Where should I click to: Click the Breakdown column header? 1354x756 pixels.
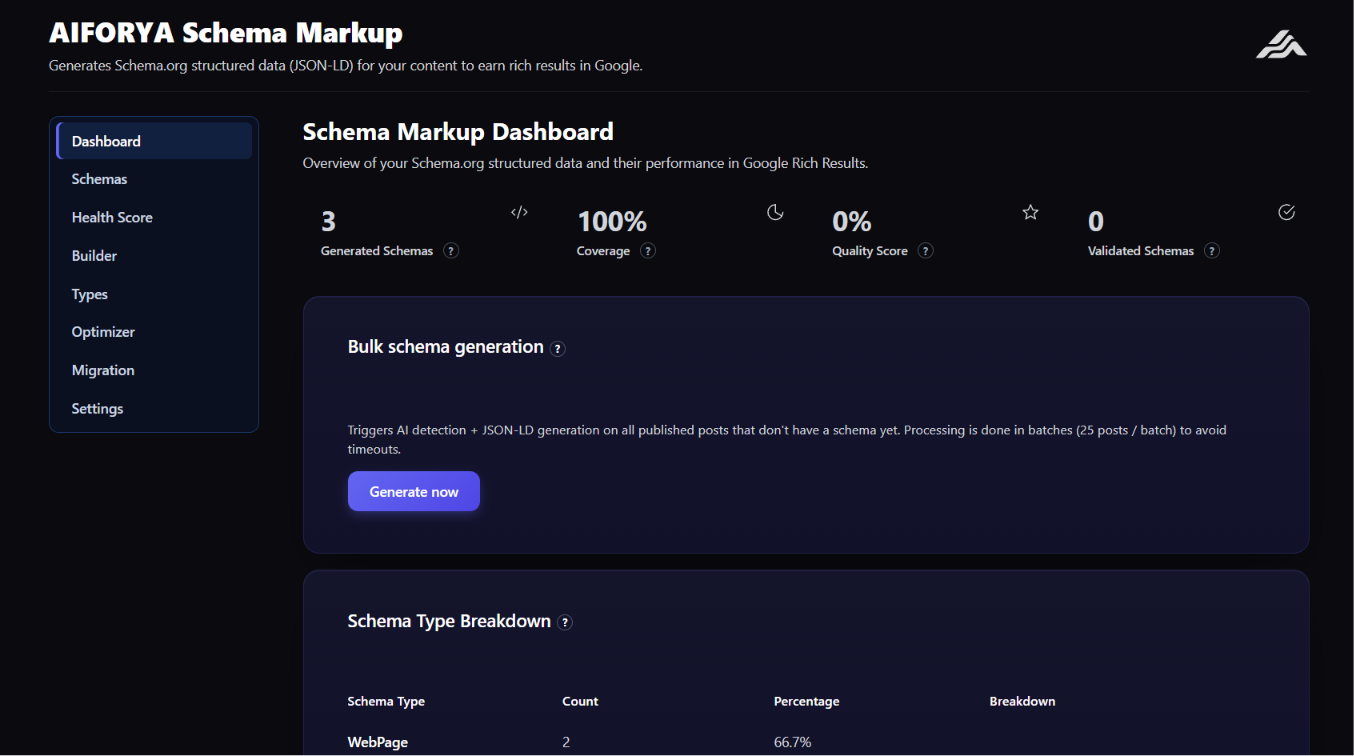click(x=1022, y=701)
